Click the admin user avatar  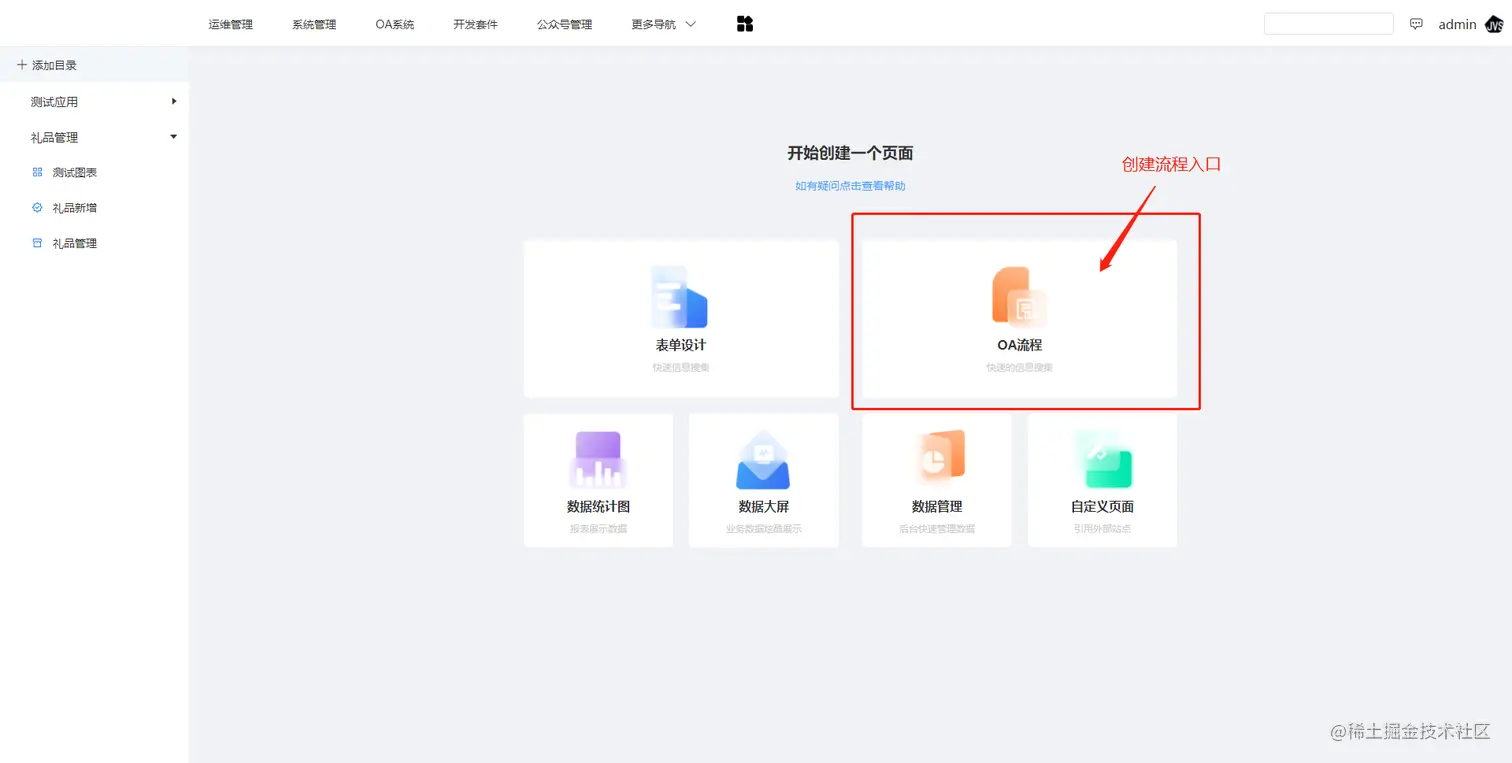coord(1494,24)
